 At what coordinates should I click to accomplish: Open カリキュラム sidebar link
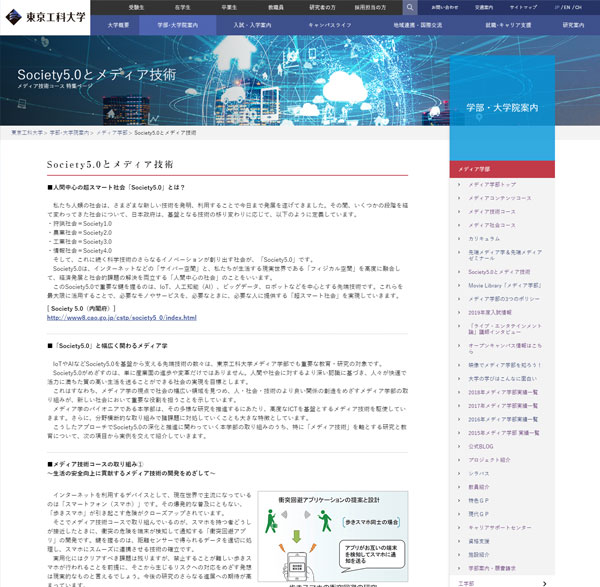(484, 238)
